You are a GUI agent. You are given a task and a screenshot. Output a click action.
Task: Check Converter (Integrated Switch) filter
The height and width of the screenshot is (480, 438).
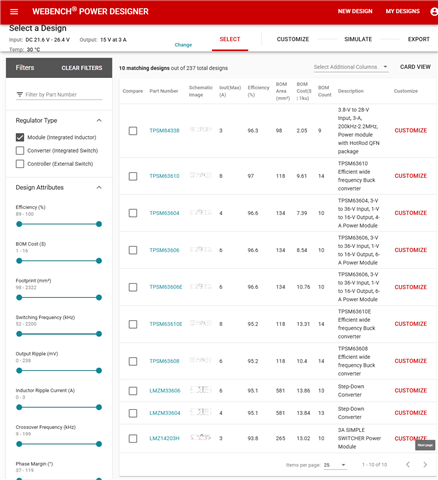(20, 151)
